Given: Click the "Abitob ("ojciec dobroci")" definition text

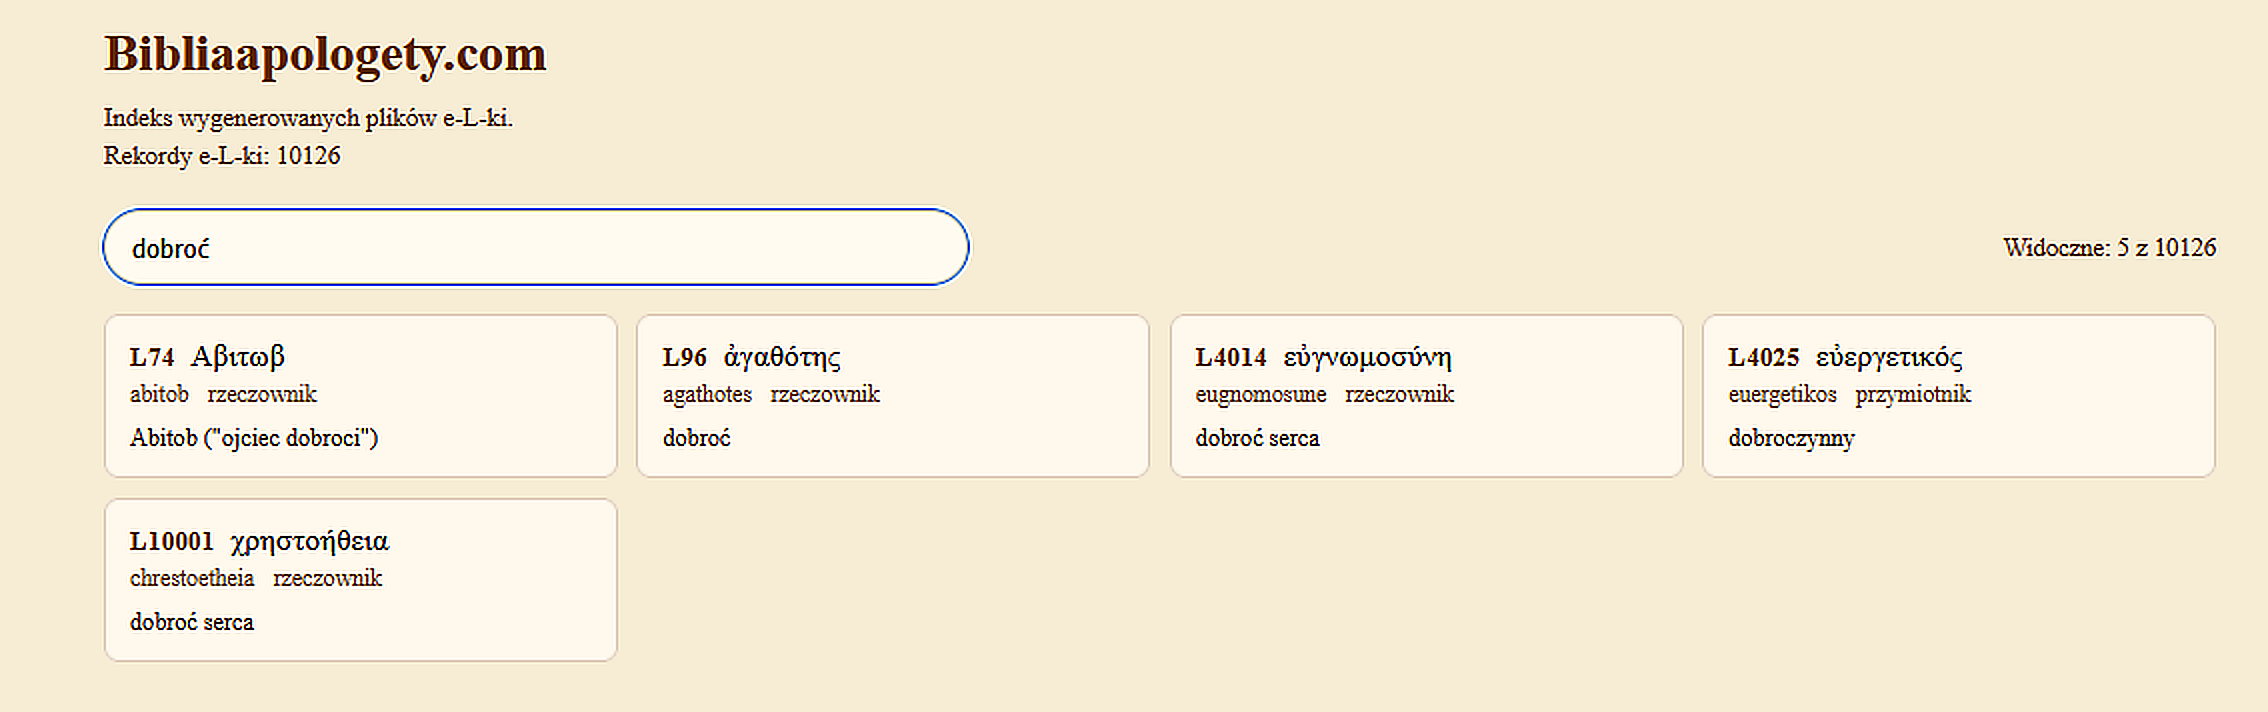Looking at the screenshot, I should [x=254, y=438].
